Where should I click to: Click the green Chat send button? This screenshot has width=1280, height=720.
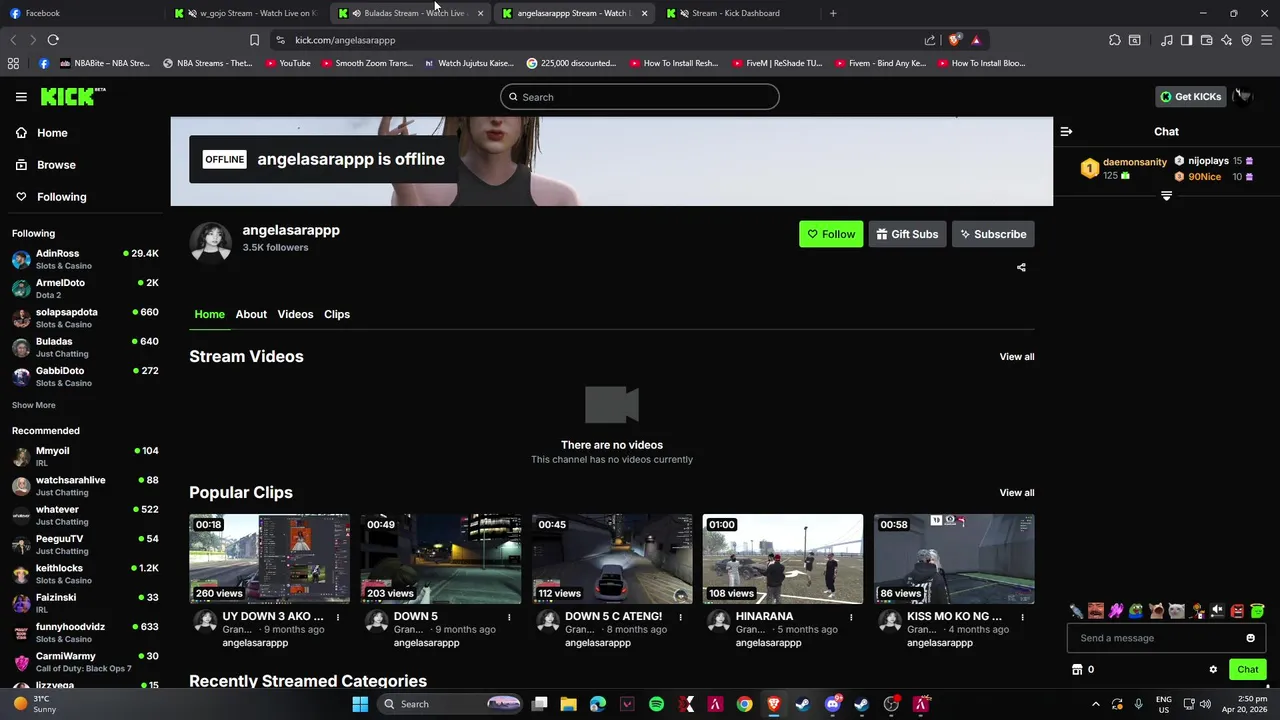pos(1247,669)
